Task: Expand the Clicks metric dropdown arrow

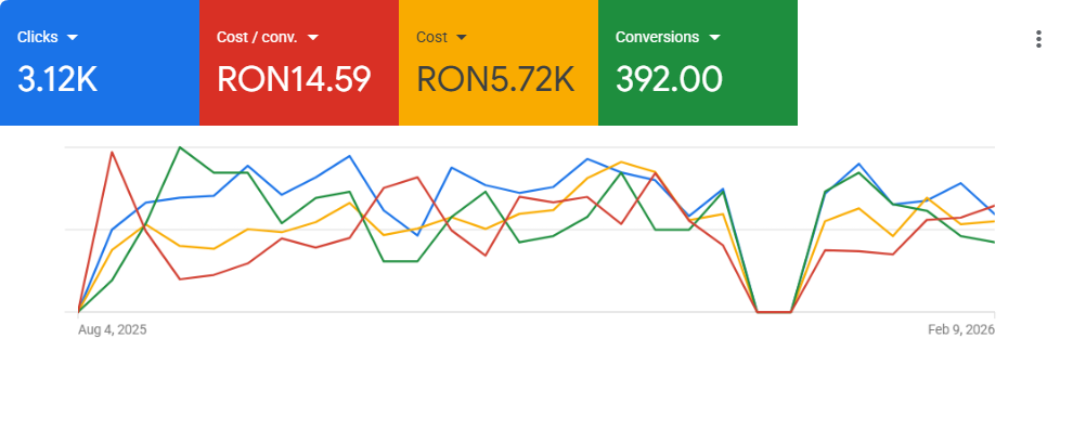Action: tap(72, 38)
